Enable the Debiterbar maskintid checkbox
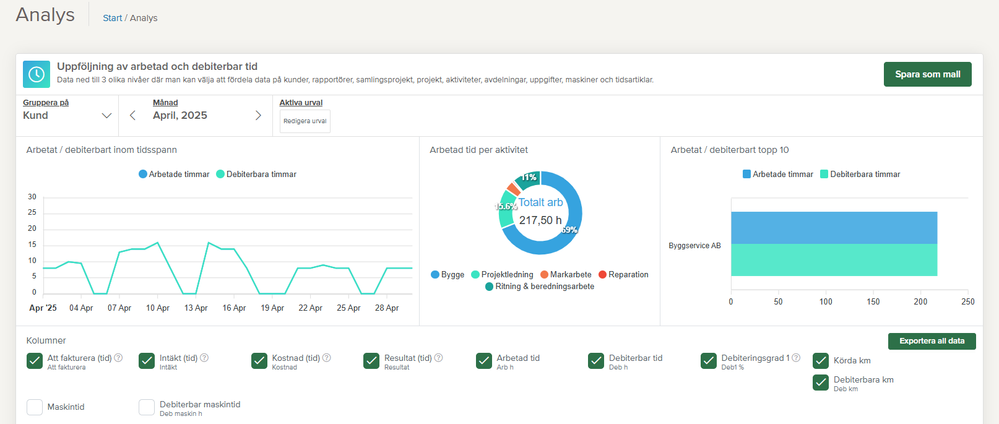 coord(147,407)
